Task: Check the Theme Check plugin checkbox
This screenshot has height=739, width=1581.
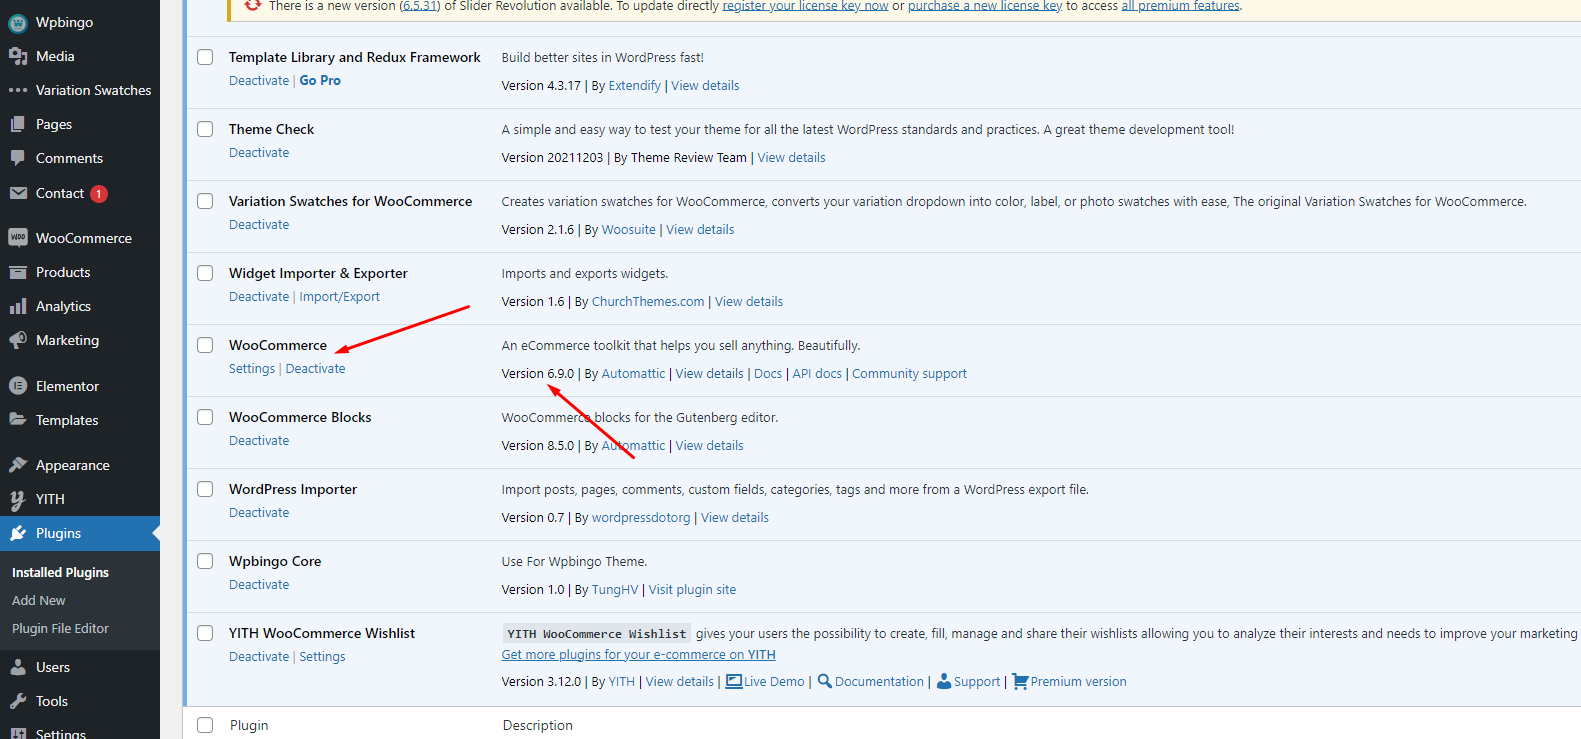Action: click(205, 129)
